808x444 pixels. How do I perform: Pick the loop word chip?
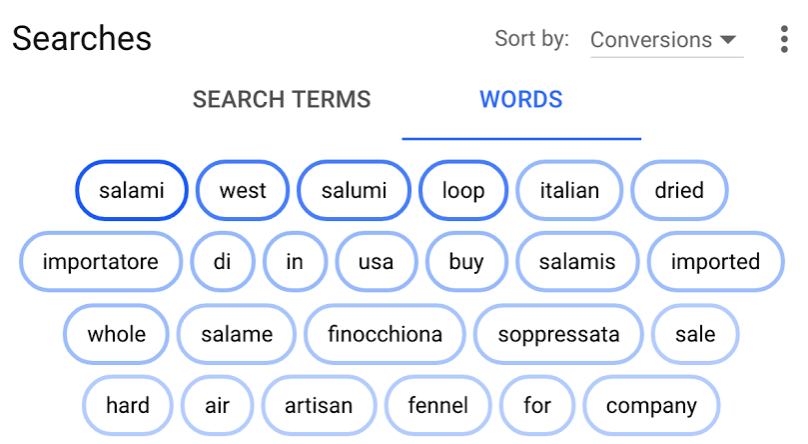click(x=463, y=191)
